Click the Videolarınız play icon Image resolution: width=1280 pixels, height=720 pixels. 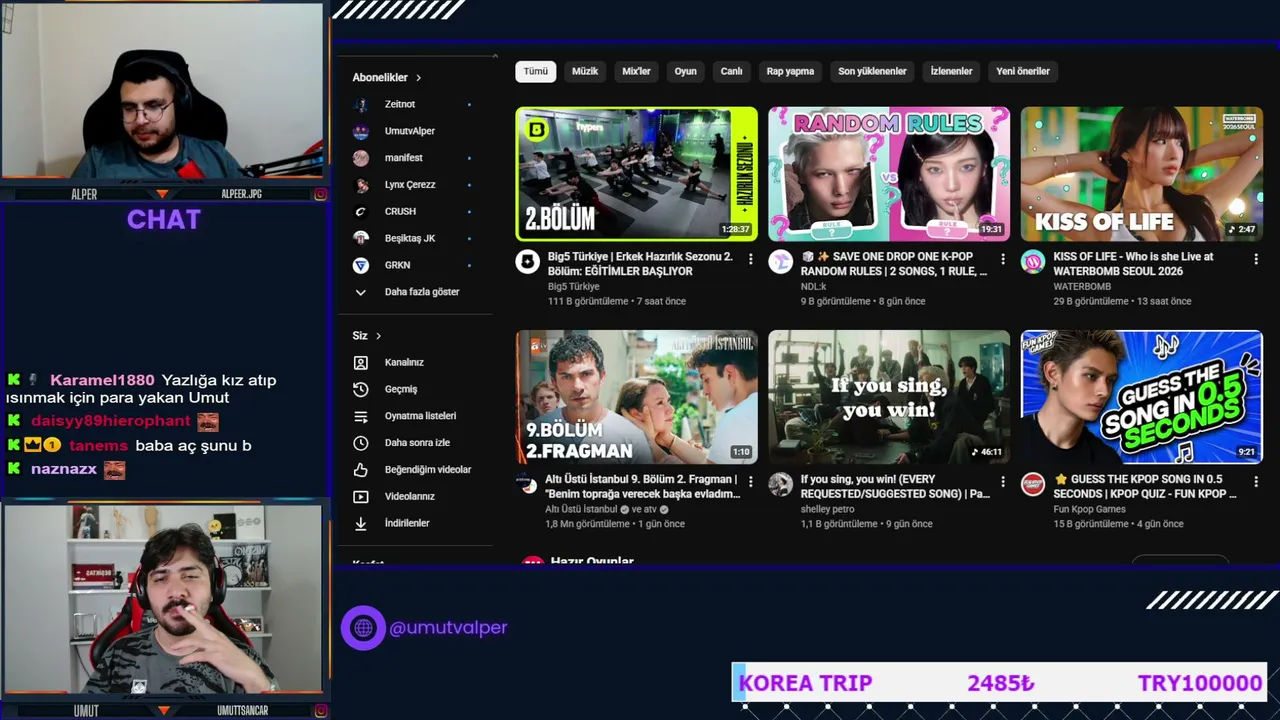pyautogui.click(x=361, y=496)
